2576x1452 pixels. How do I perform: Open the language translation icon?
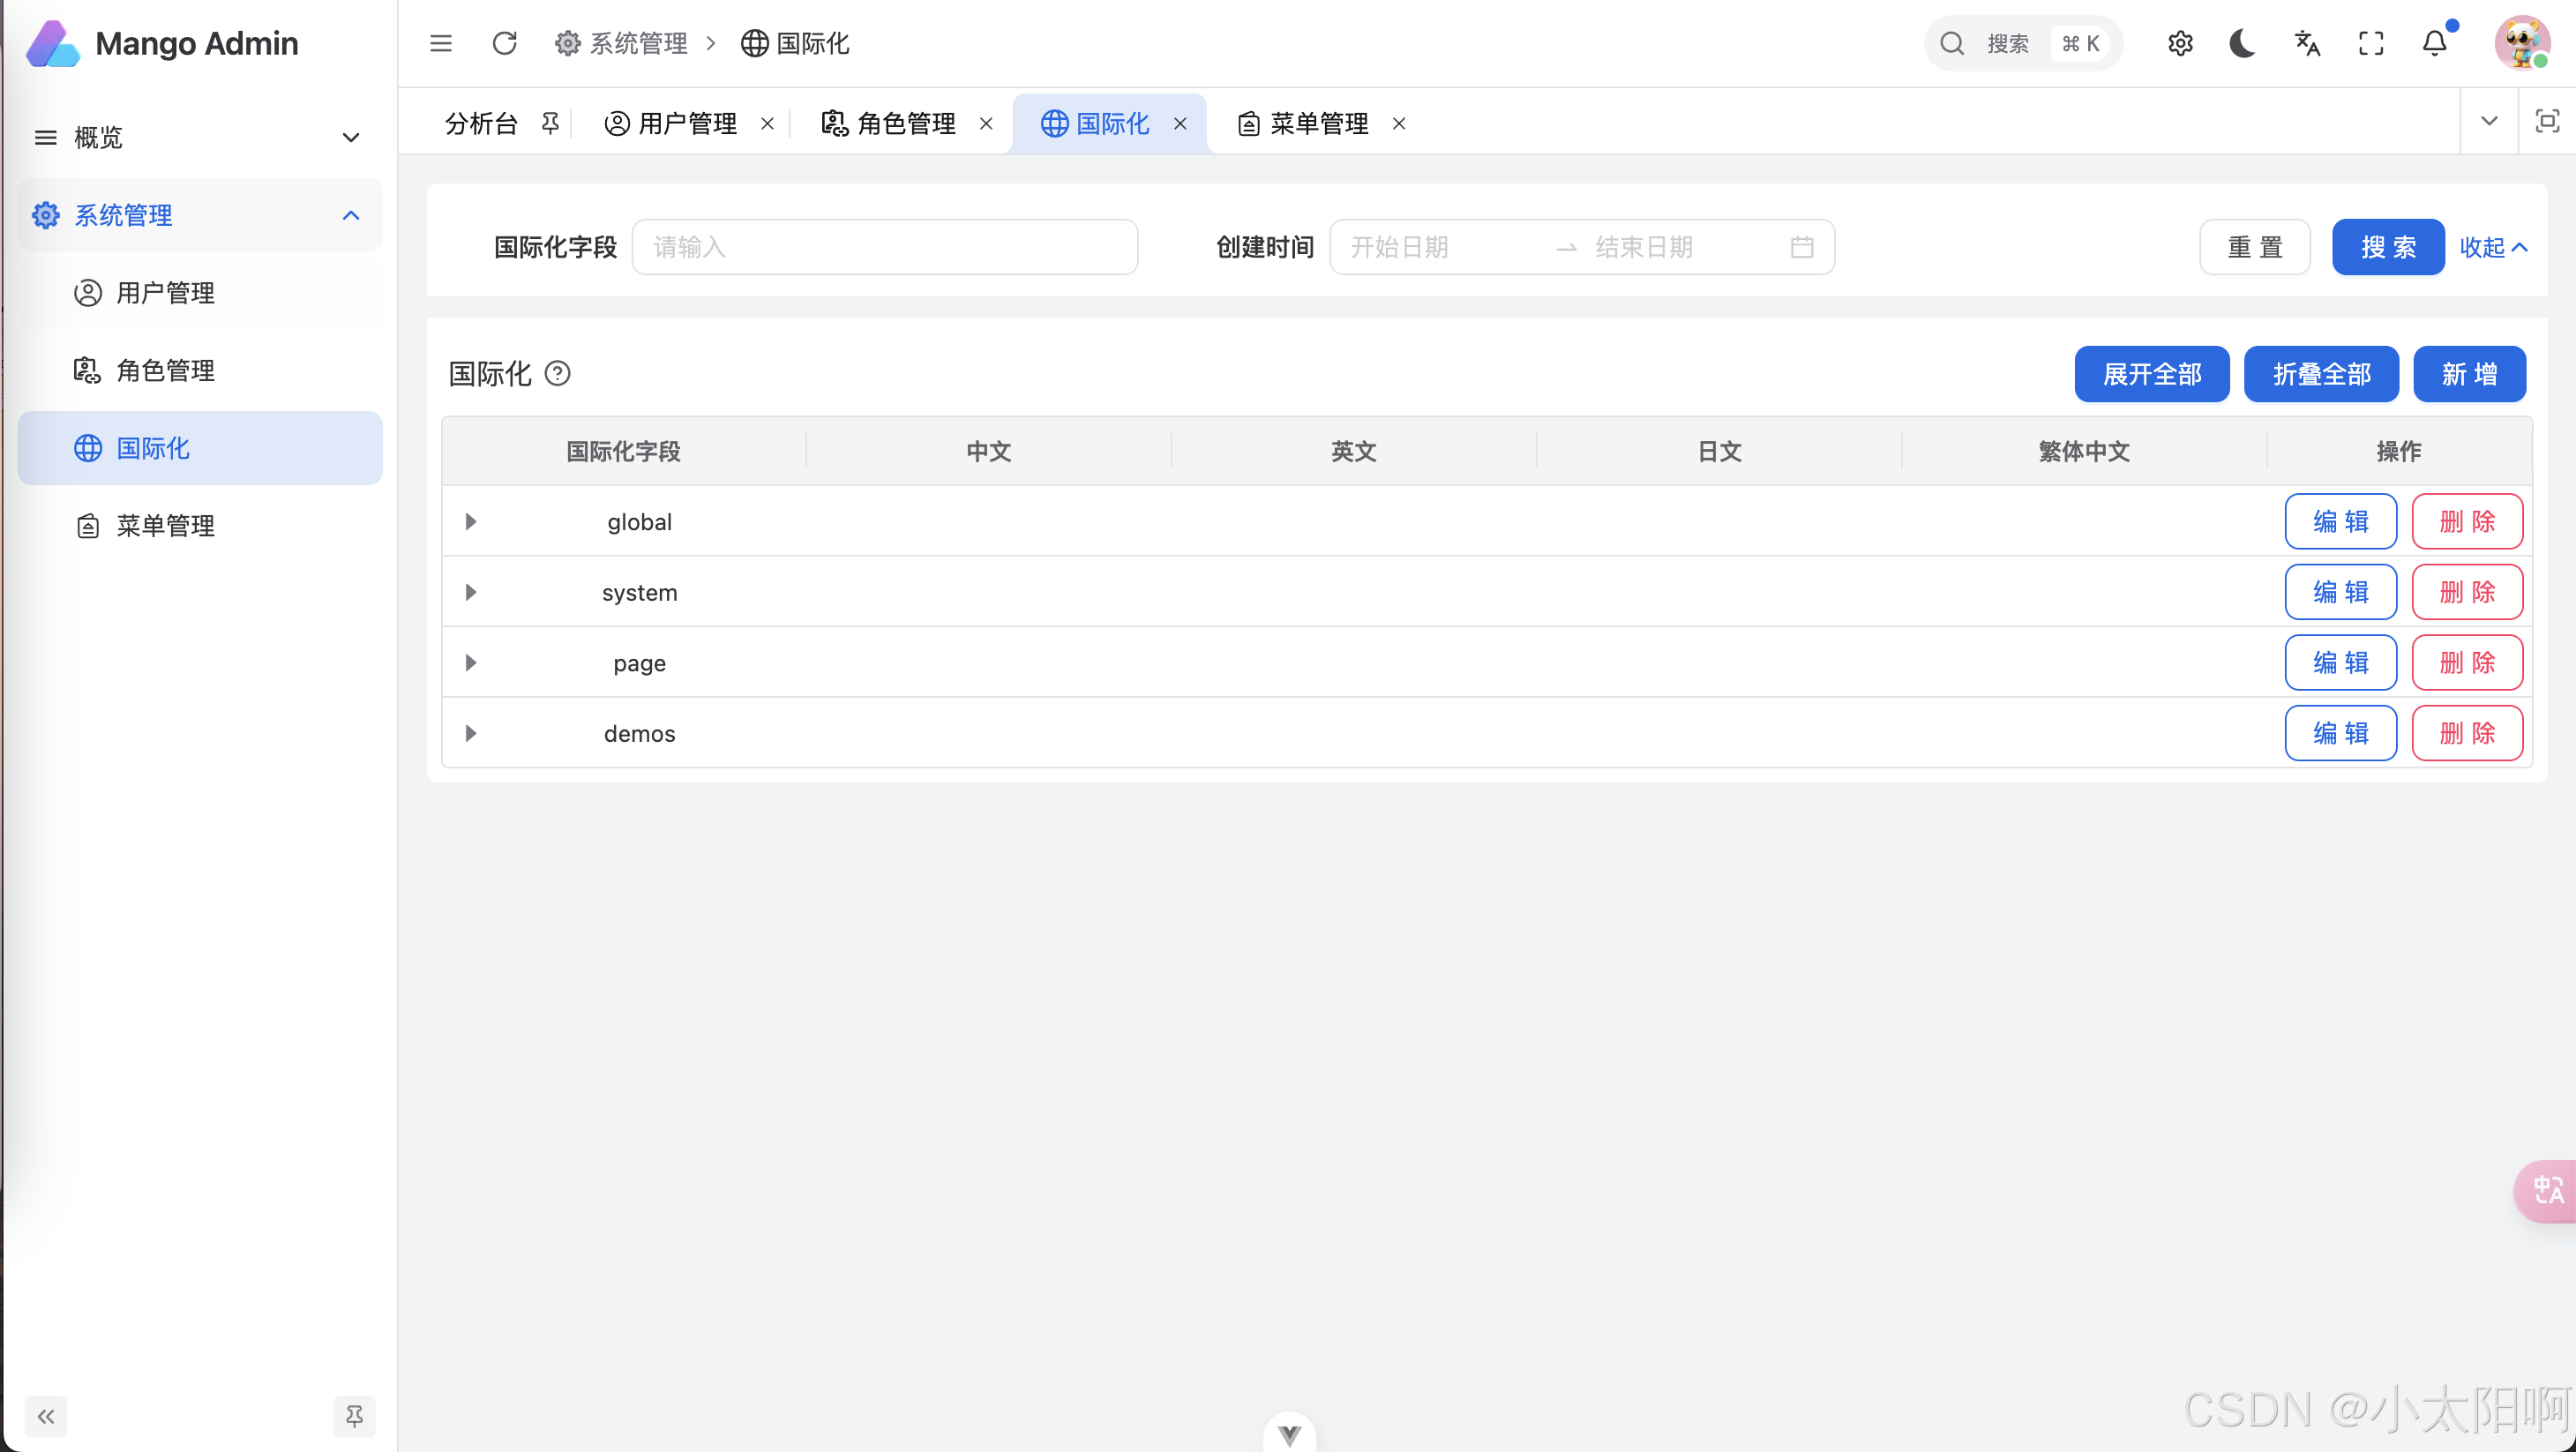pos(2307,43)
